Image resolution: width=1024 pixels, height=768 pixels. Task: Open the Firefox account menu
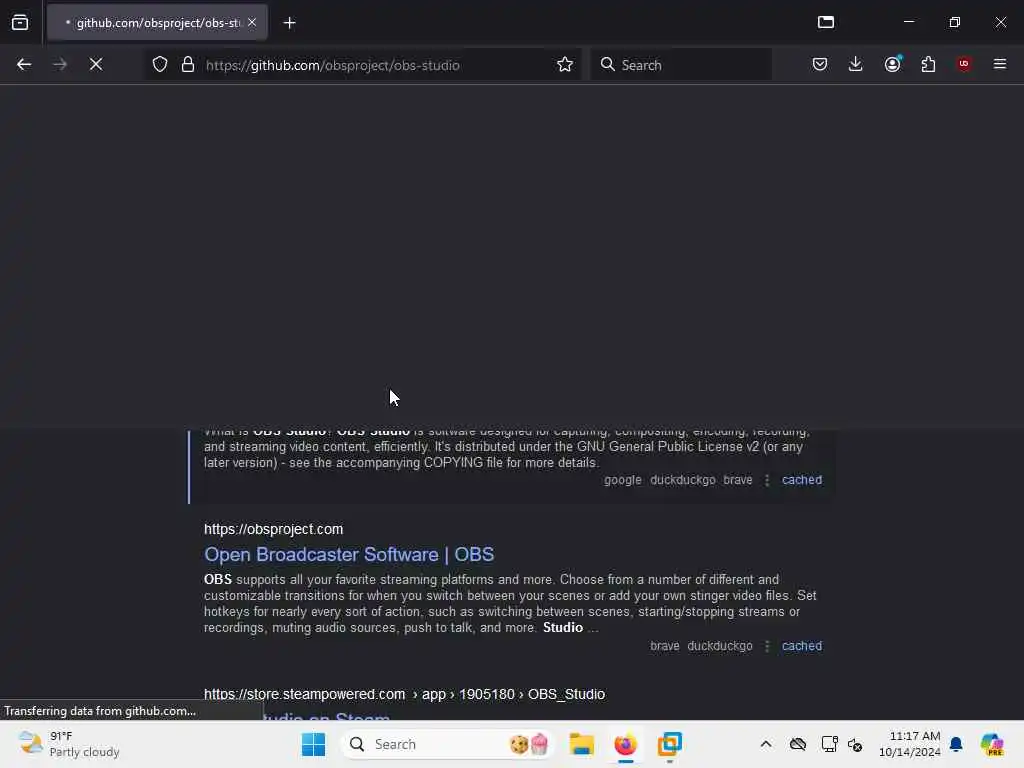[x=893, y=64]
